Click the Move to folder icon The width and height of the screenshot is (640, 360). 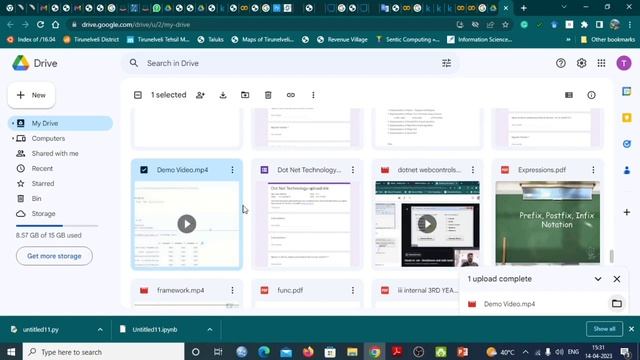click(x=245, y=95)
